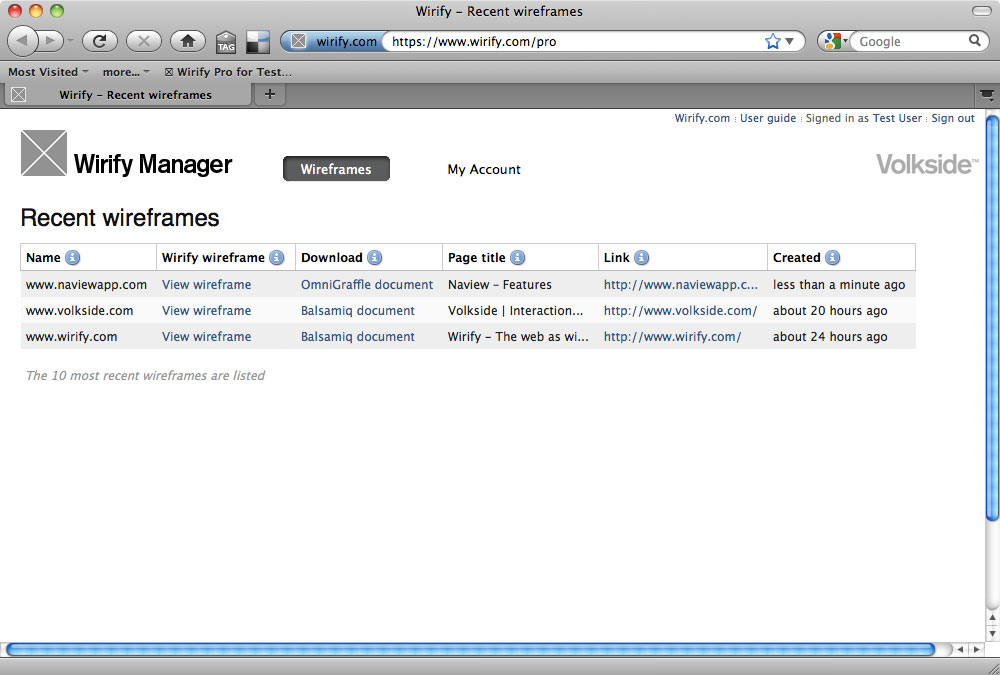Open the http://www.naviewapp.c... link
The width and height of the screenshot is (1000, 675).
tap(681, 285)
